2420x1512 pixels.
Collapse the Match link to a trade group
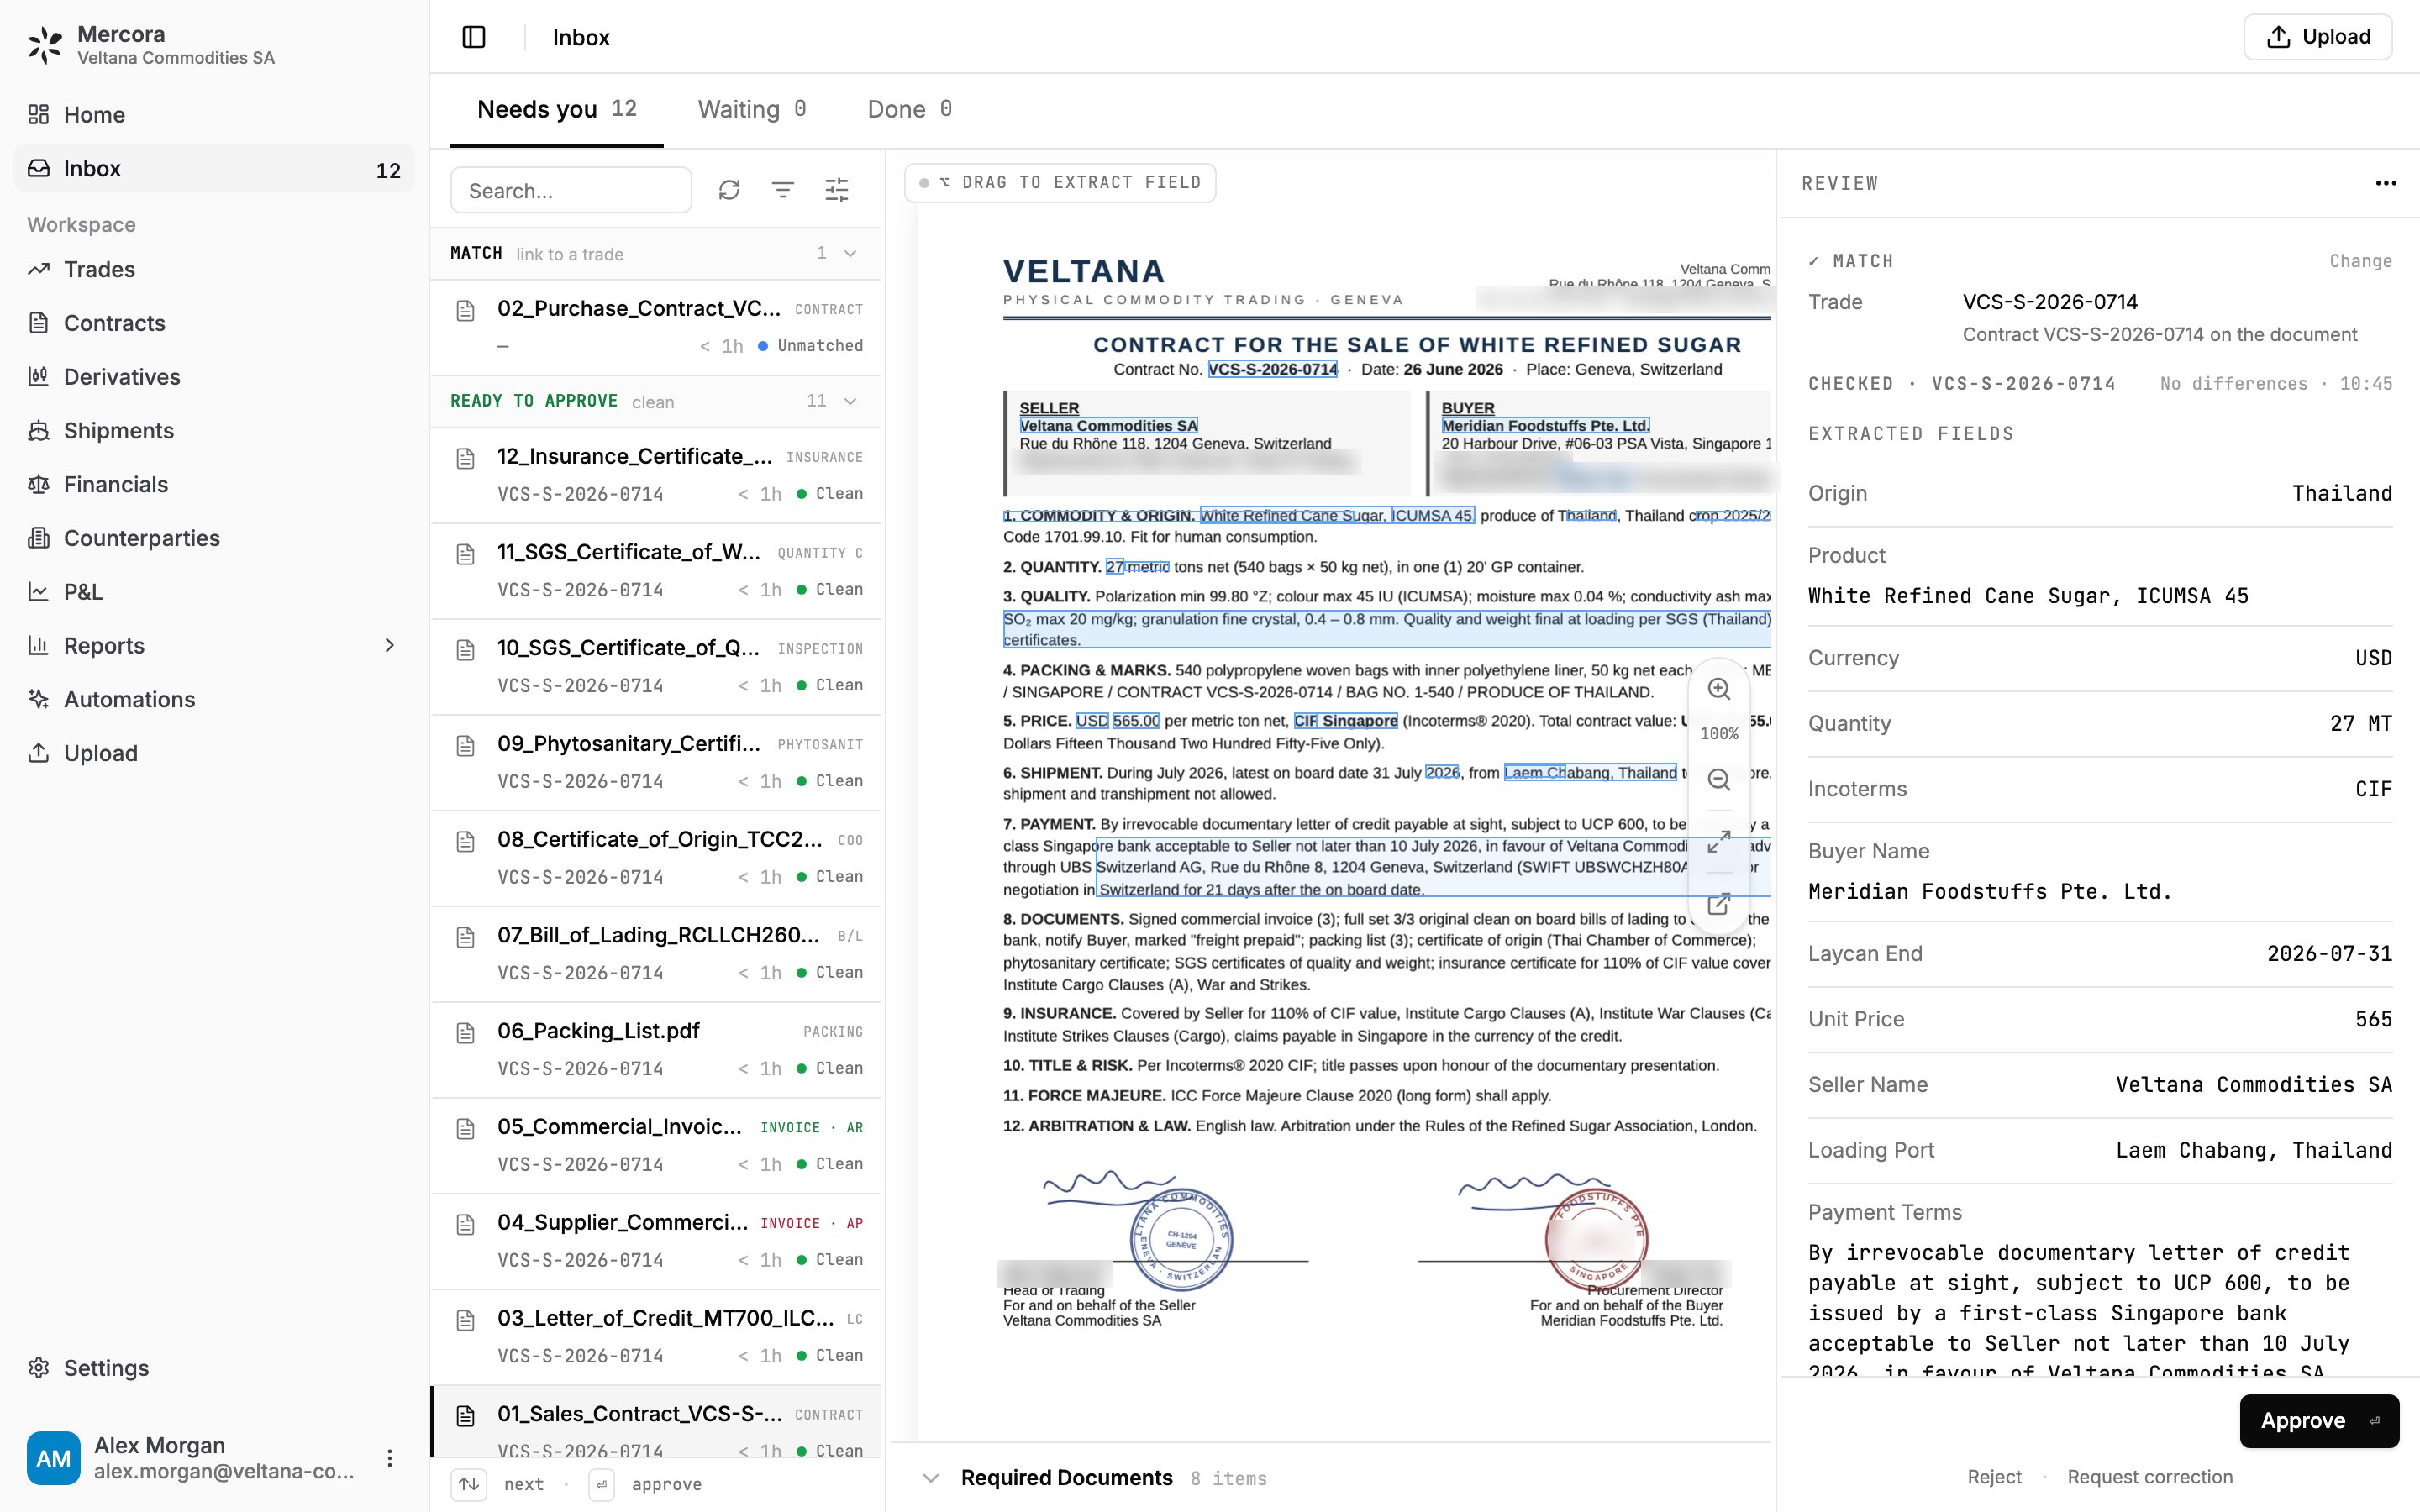[851, 254]
